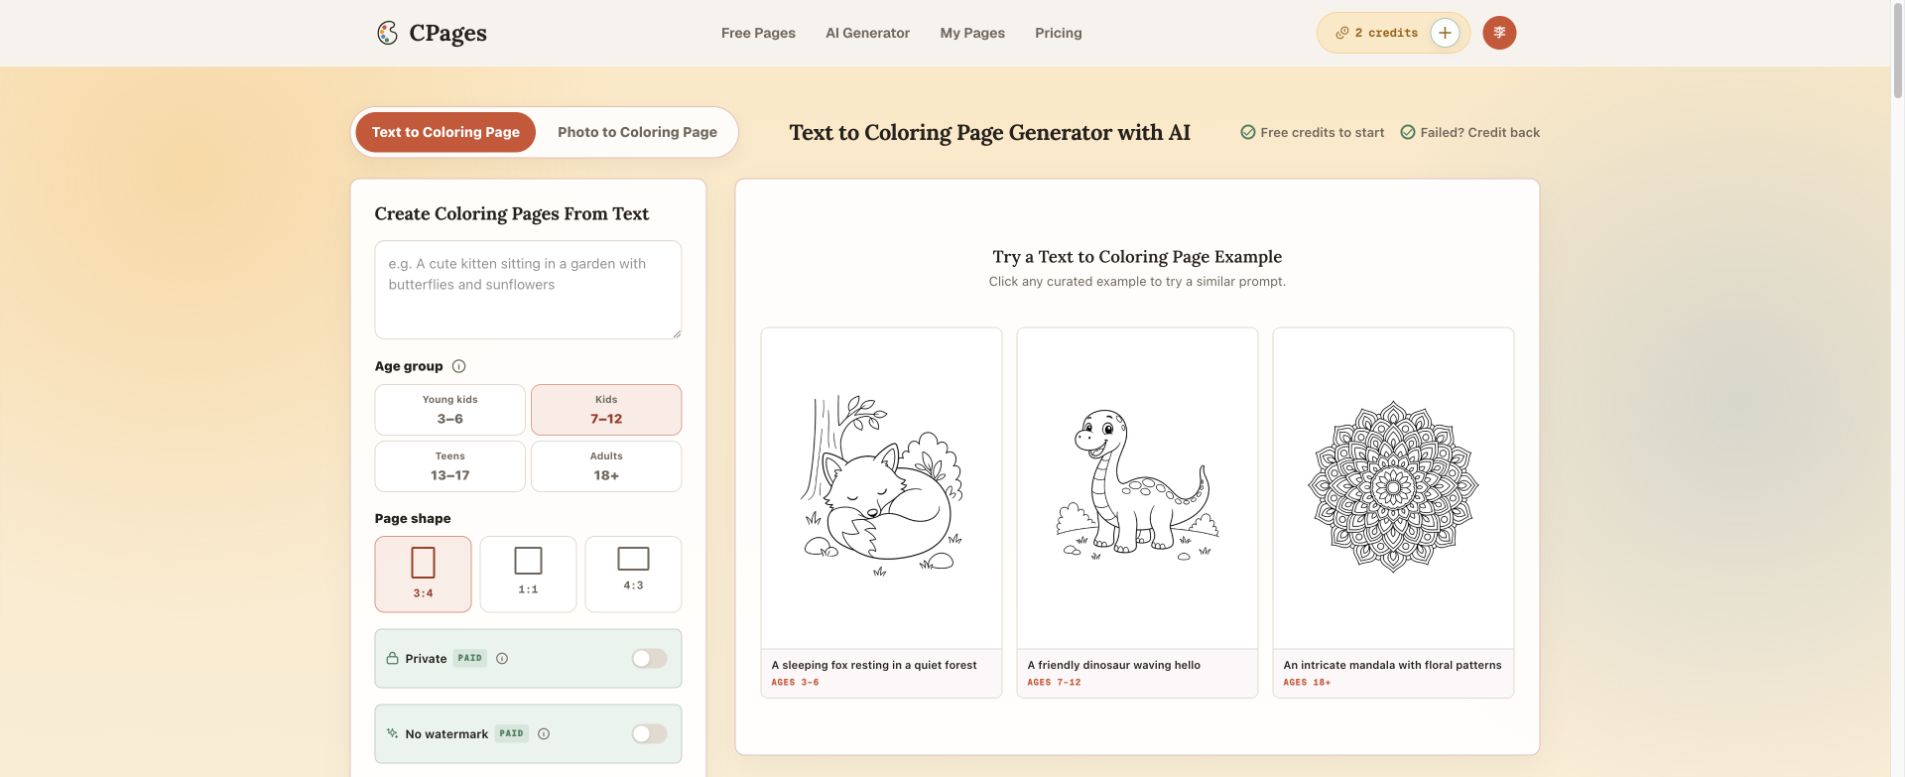
Task: Enable the Private toggle switch
Action: [649, 658]
